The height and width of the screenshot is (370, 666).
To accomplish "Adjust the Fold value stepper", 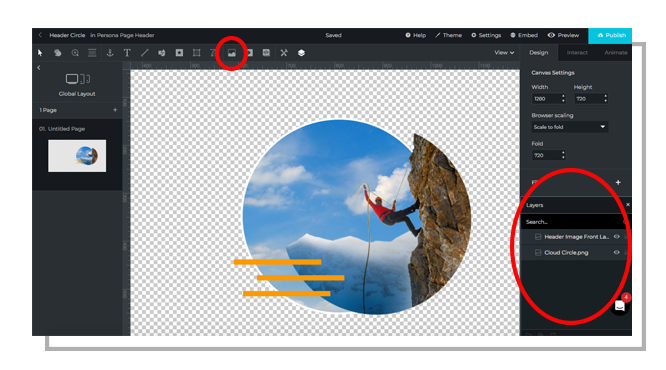I will pyautogui.click(x=563, y=155).
